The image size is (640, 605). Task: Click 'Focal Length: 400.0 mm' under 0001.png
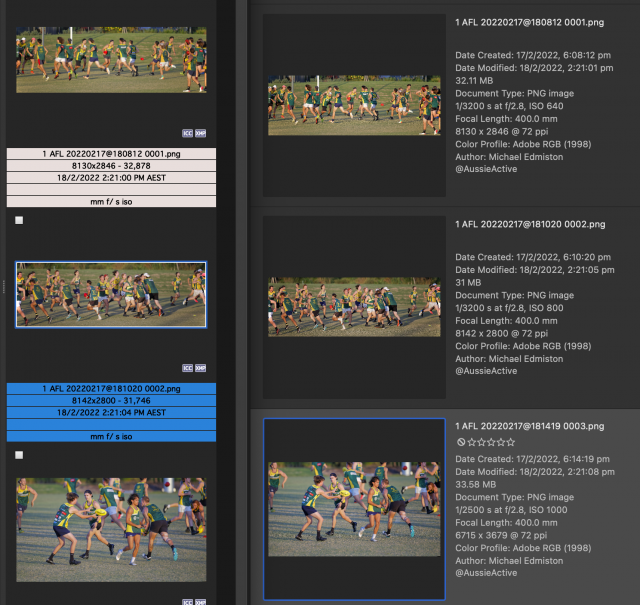tap(506, 119)
